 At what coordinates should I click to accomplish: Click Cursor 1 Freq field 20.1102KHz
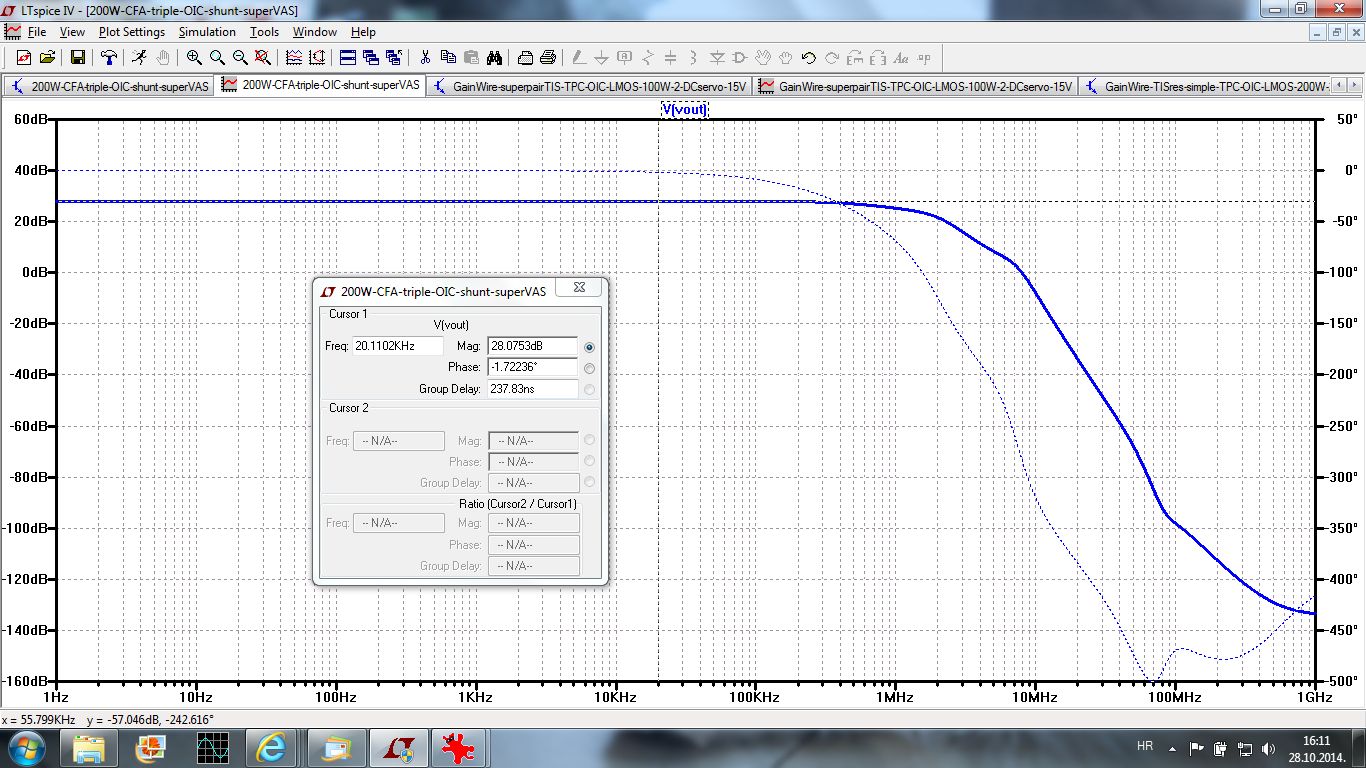[x=398, y=346]
